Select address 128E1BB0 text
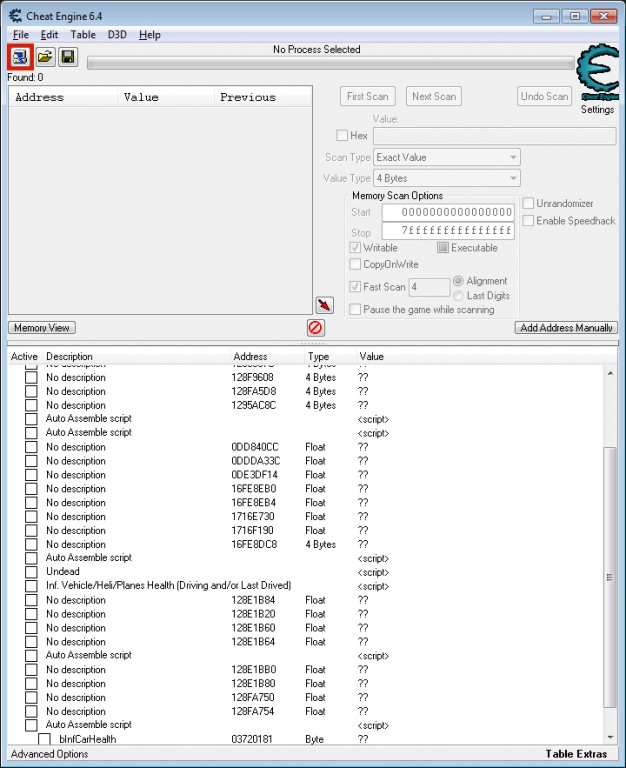This screenshot has width=626, height=768. [254, 670]
